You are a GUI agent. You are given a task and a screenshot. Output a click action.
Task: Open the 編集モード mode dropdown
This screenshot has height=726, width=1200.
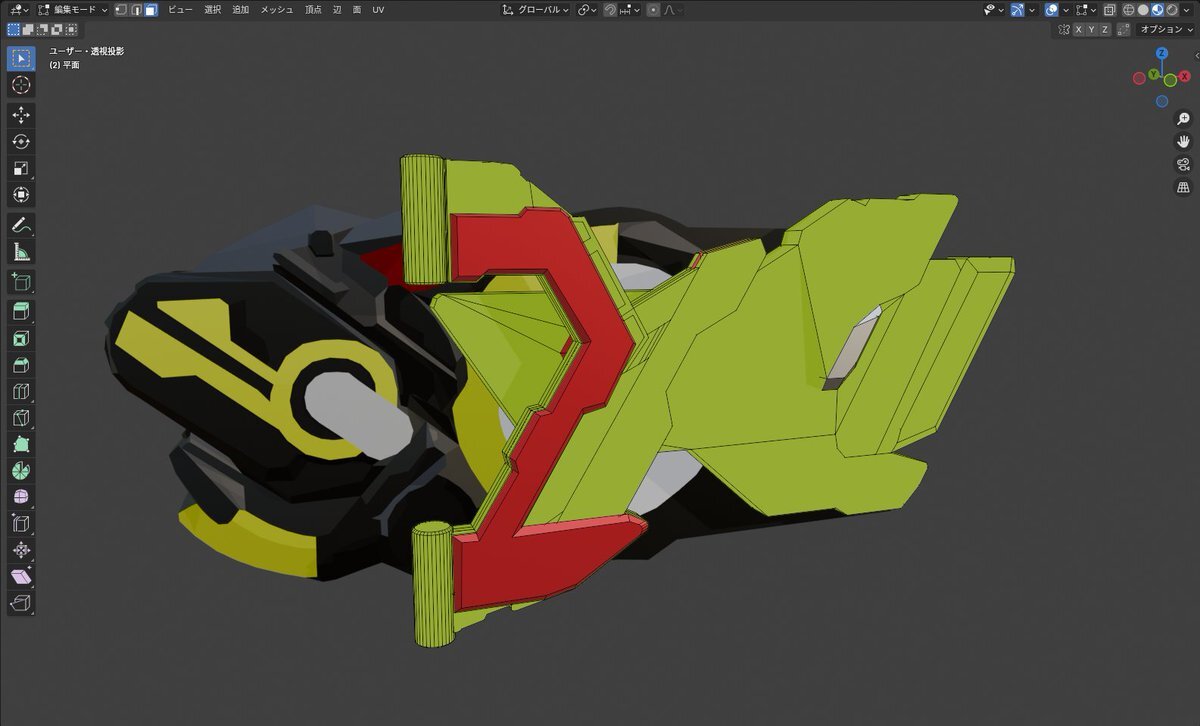click(x=75, y=10)
